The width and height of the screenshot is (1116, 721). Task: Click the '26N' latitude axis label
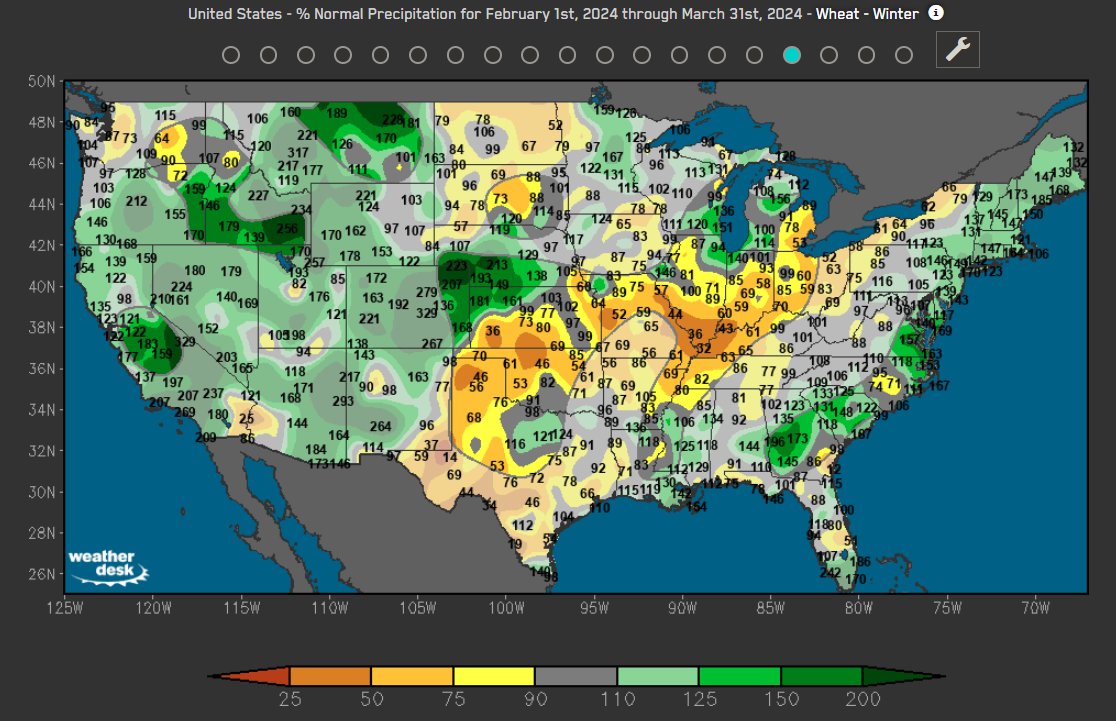click(41, 574)
